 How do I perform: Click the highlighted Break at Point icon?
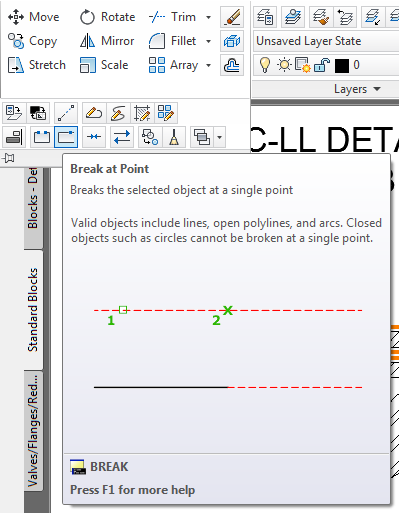click(x=66, y=137)
